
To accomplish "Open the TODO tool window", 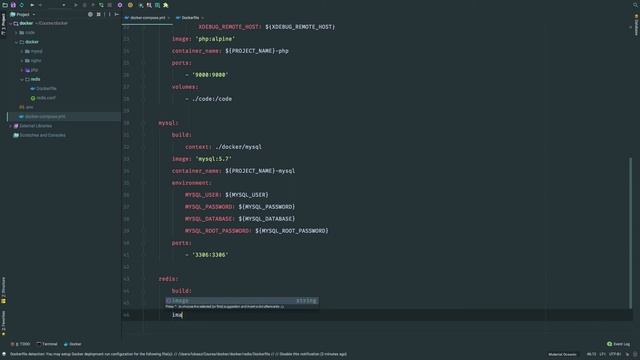I will [20, 344].
